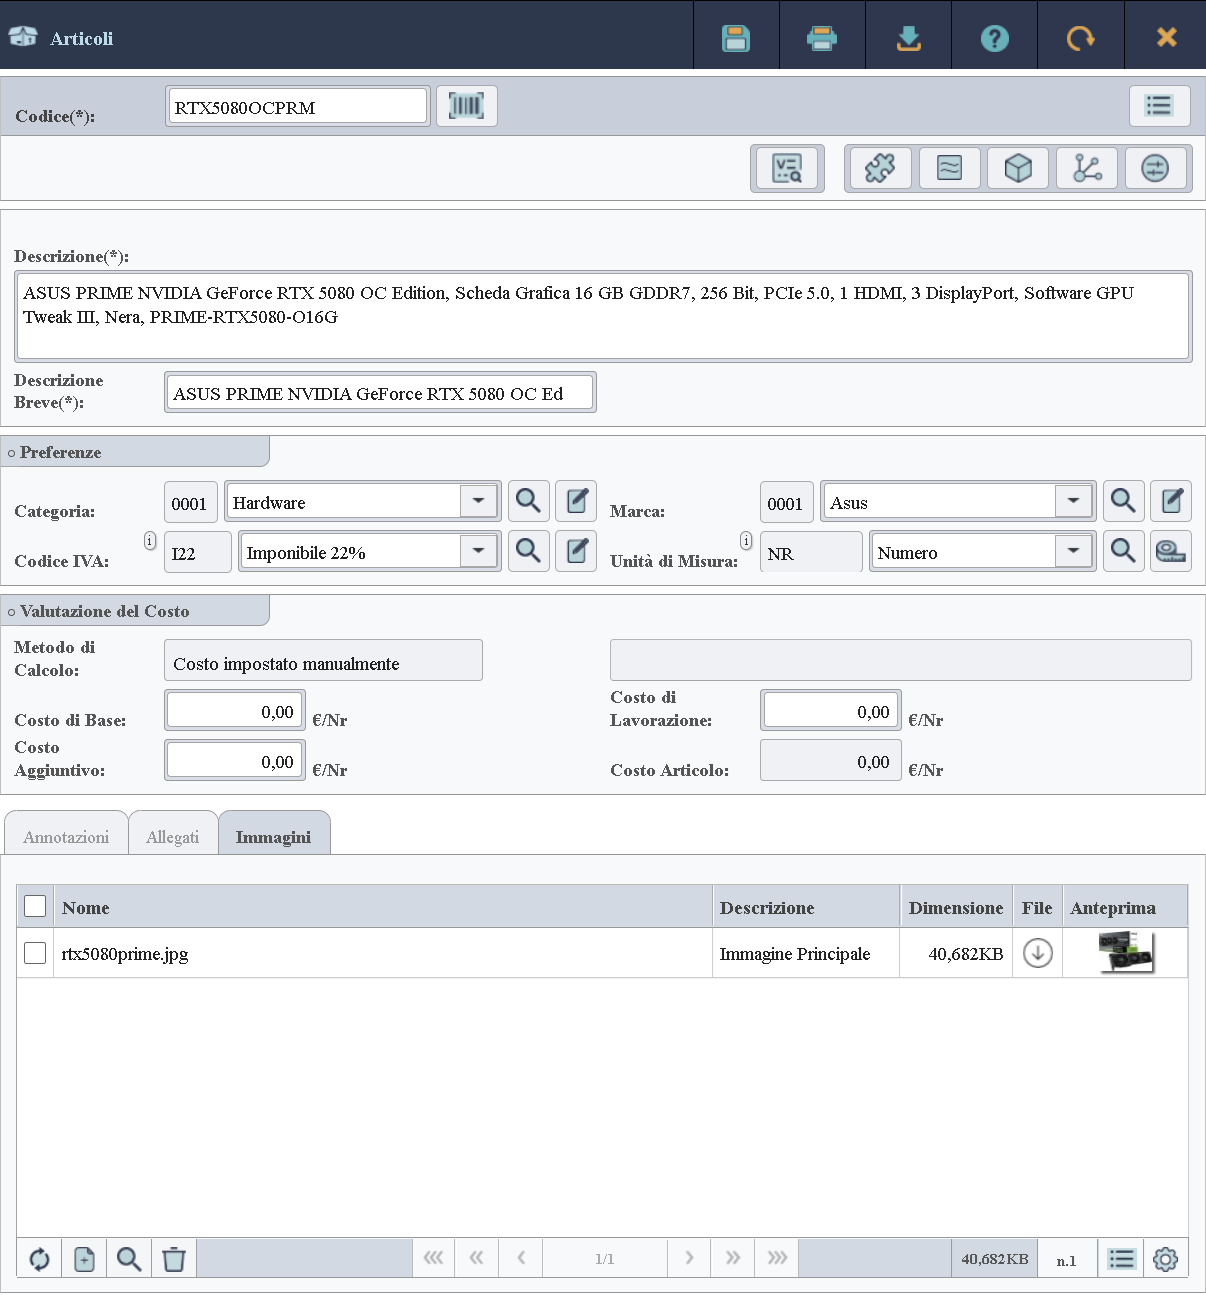Click the branch variants icon
The image size is (1206, 1295).
click(1087, 168)
